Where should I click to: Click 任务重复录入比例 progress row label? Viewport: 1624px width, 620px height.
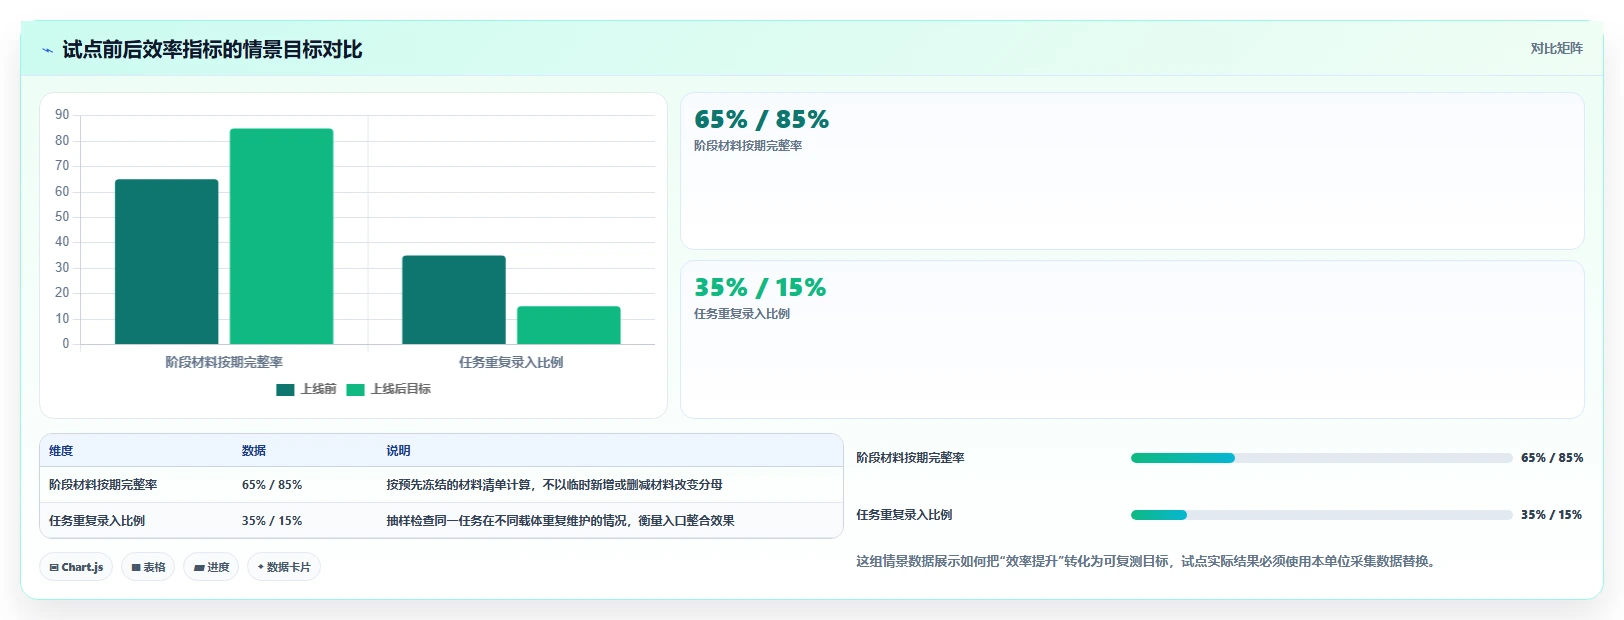(x=904, y=515)
